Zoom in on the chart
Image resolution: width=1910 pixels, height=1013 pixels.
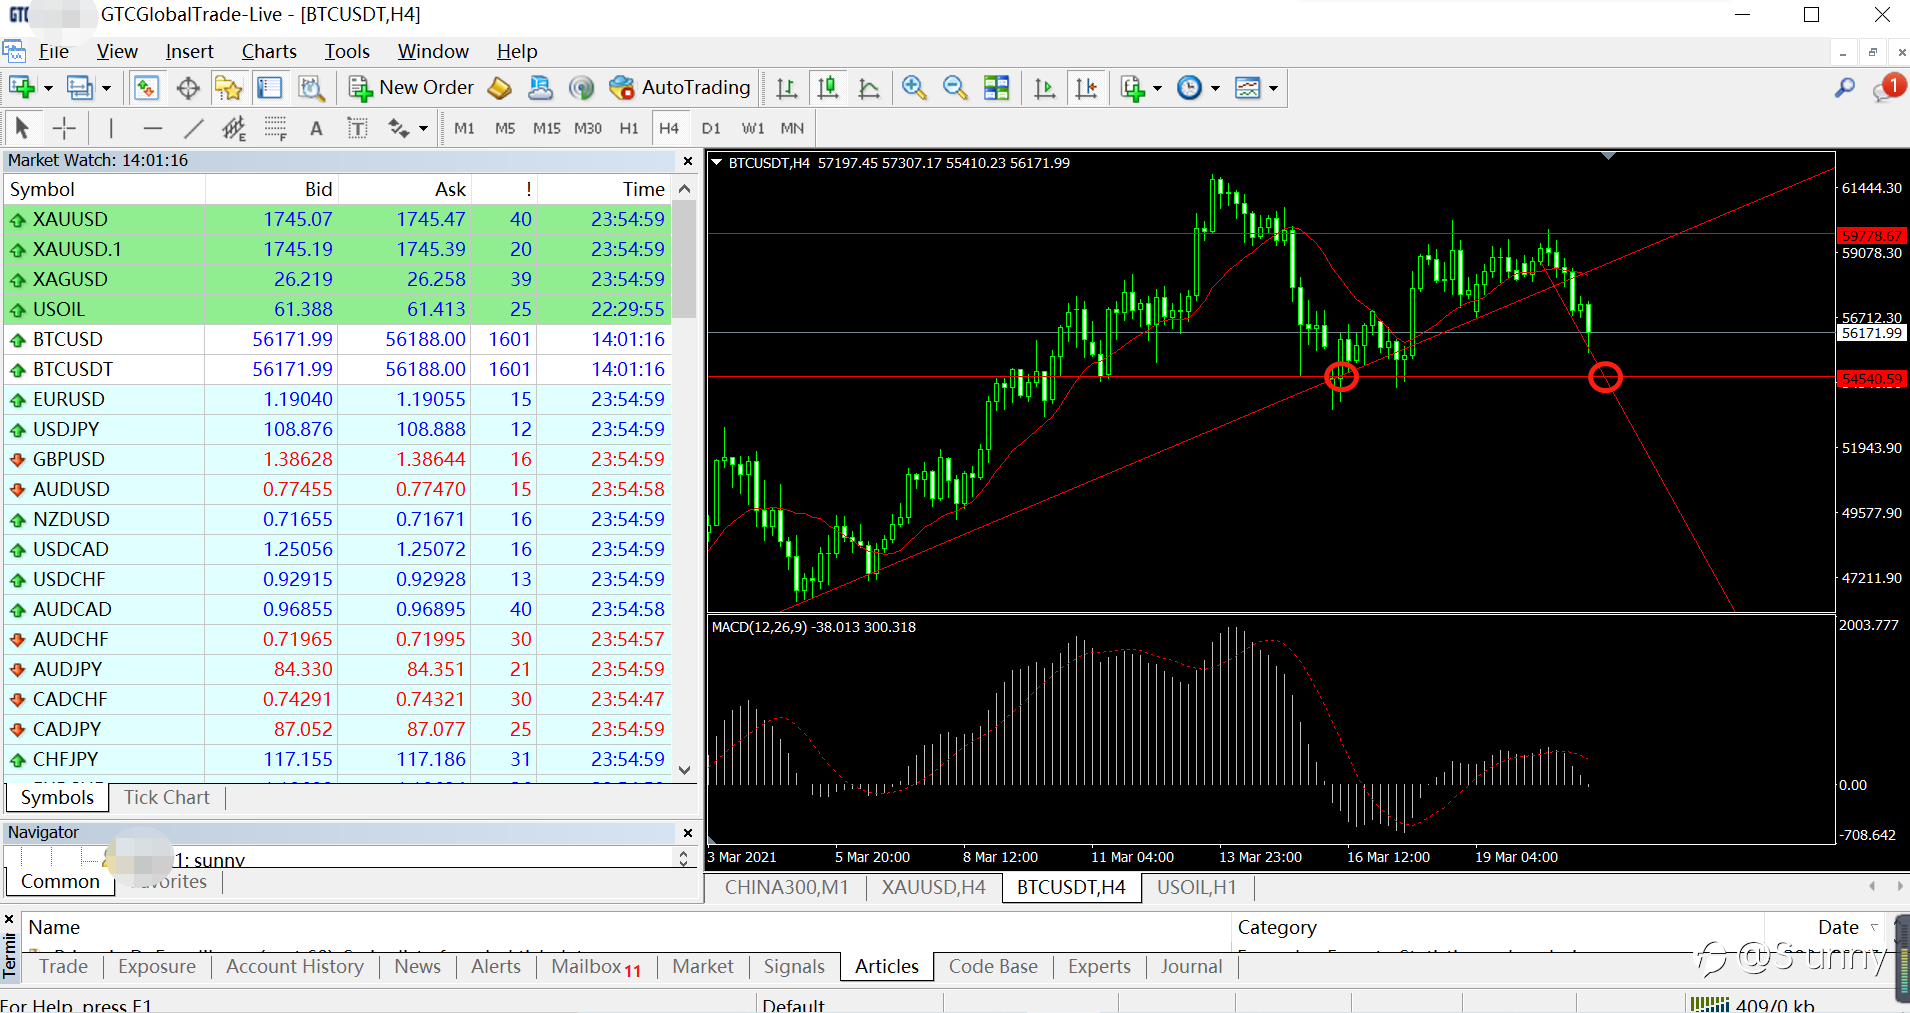(914, 88)
